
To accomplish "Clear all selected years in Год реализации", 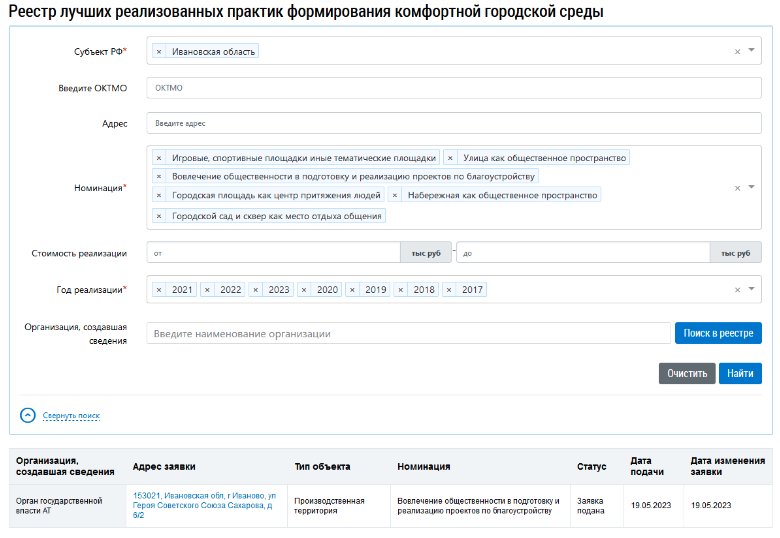I will tap(737, 290).
